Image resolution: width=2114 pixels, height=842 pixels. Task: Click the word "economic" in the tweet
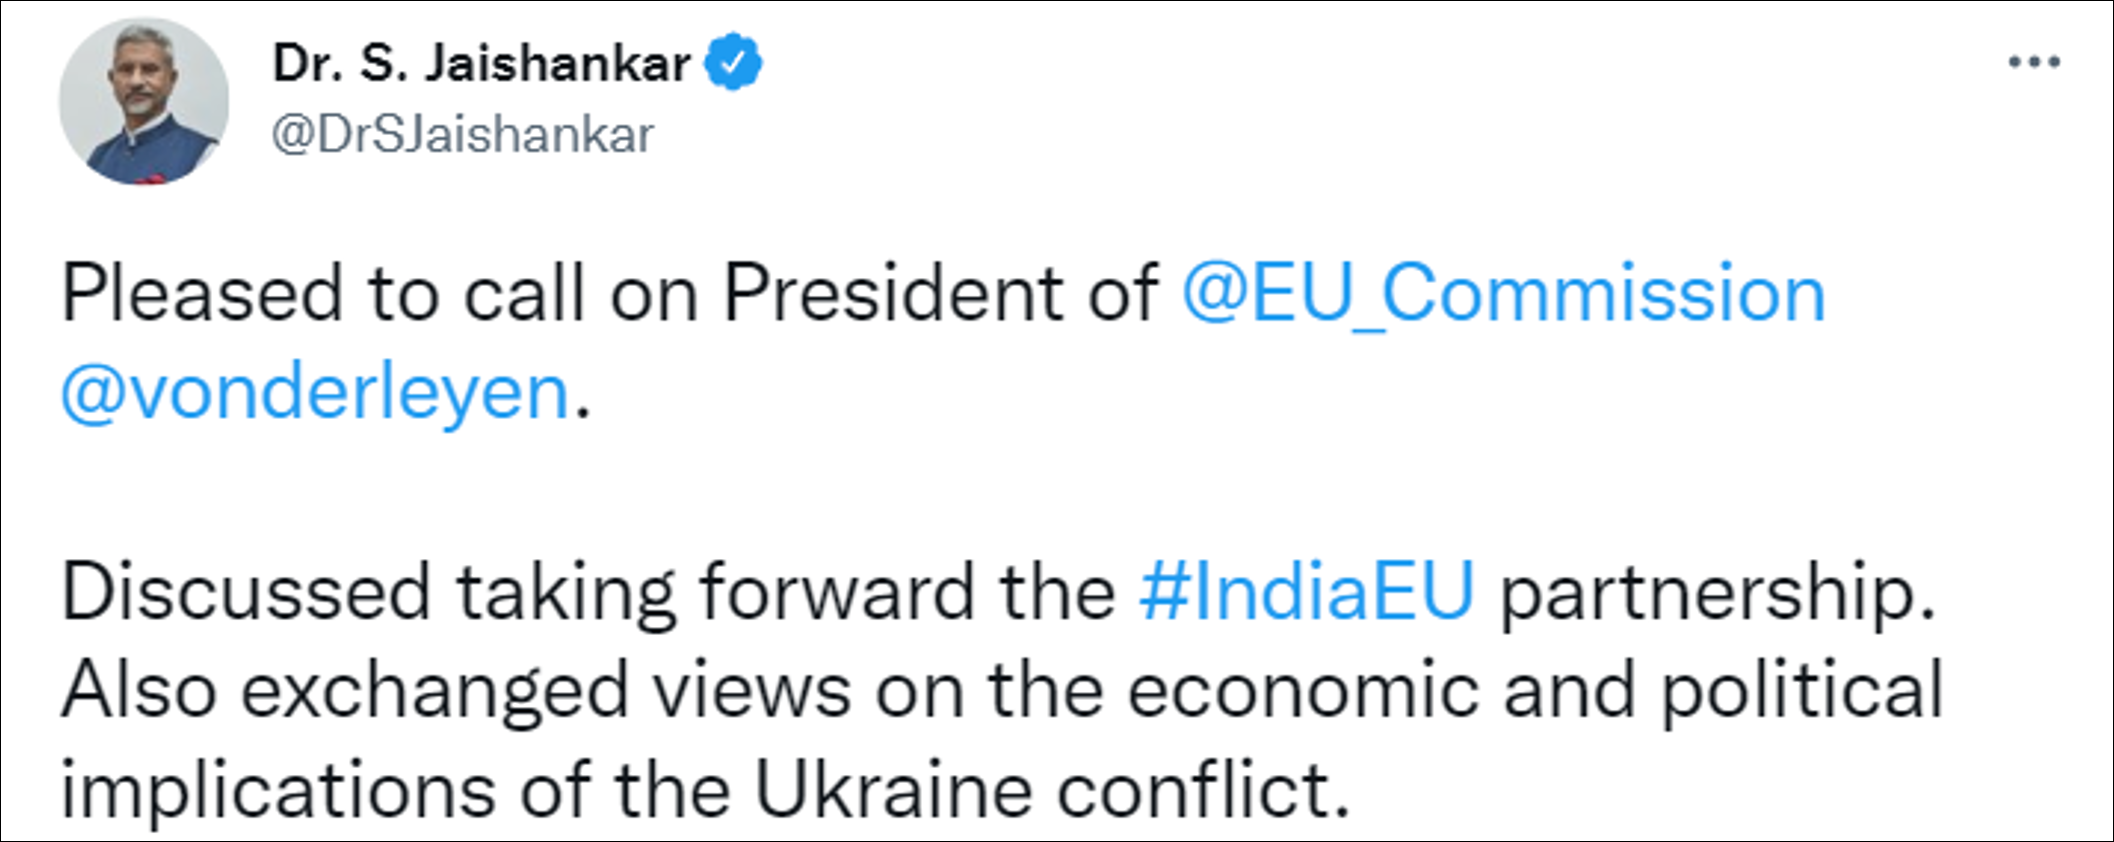(x=1303, y=691)
